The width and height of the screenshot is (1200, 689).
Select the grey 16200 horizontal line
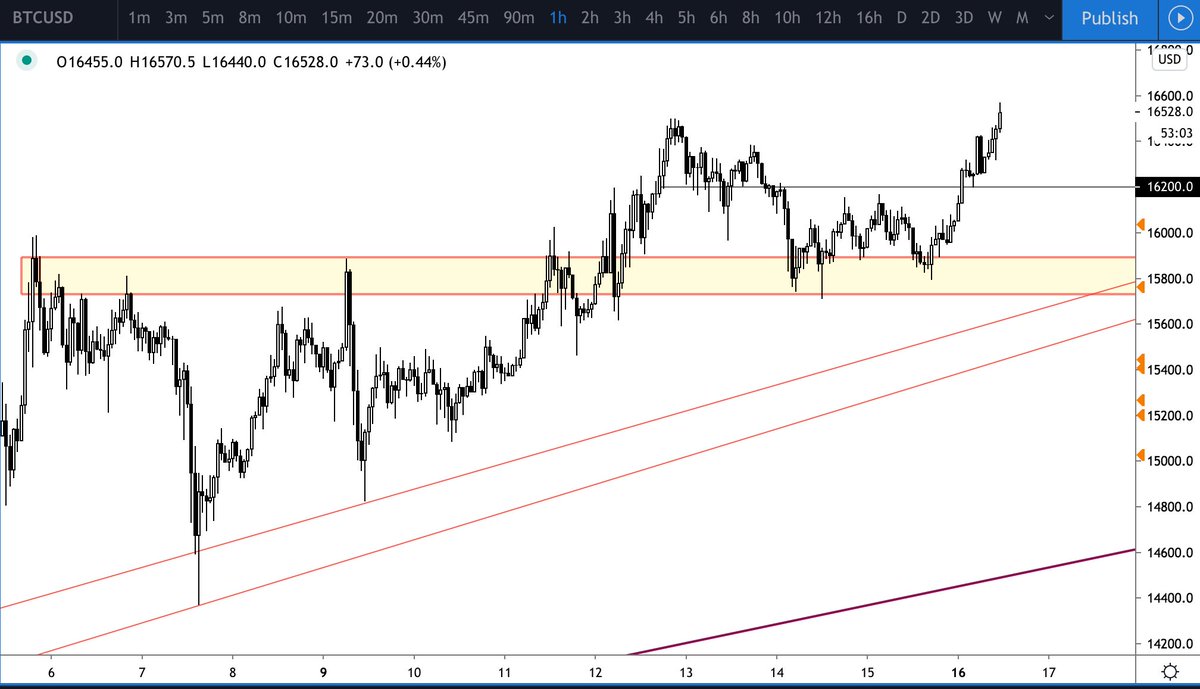900,187
